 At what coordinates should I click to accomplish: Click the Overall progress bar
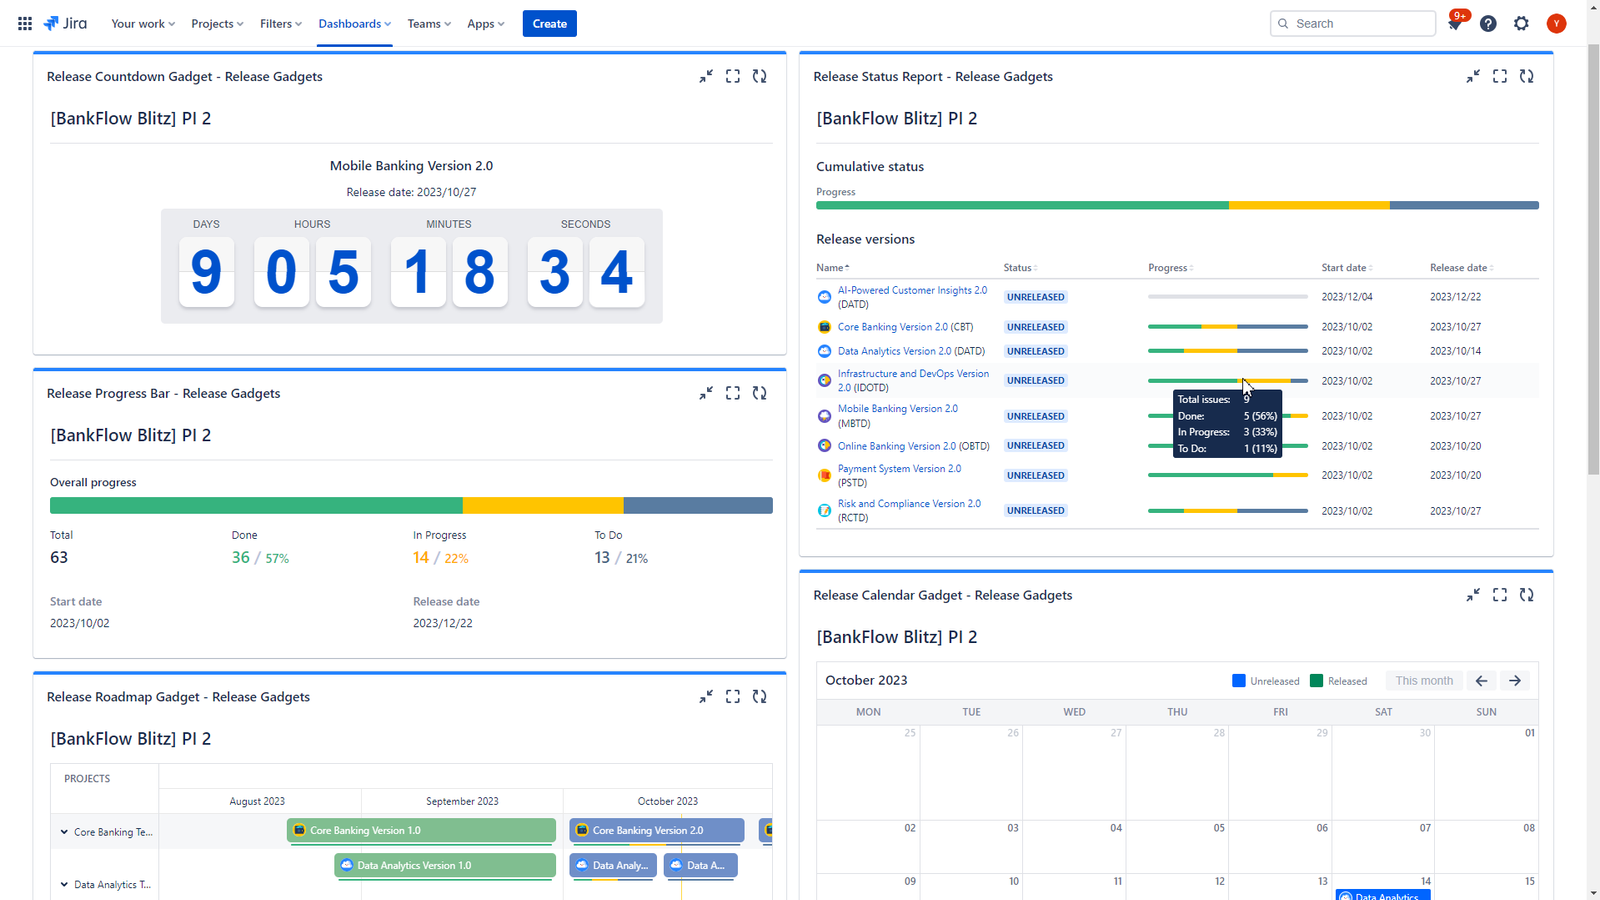411,505
